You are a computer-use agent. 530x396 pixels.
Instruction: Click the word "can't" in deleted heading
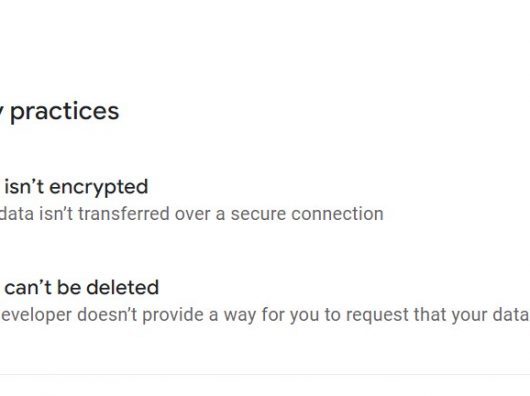[28, 288]
